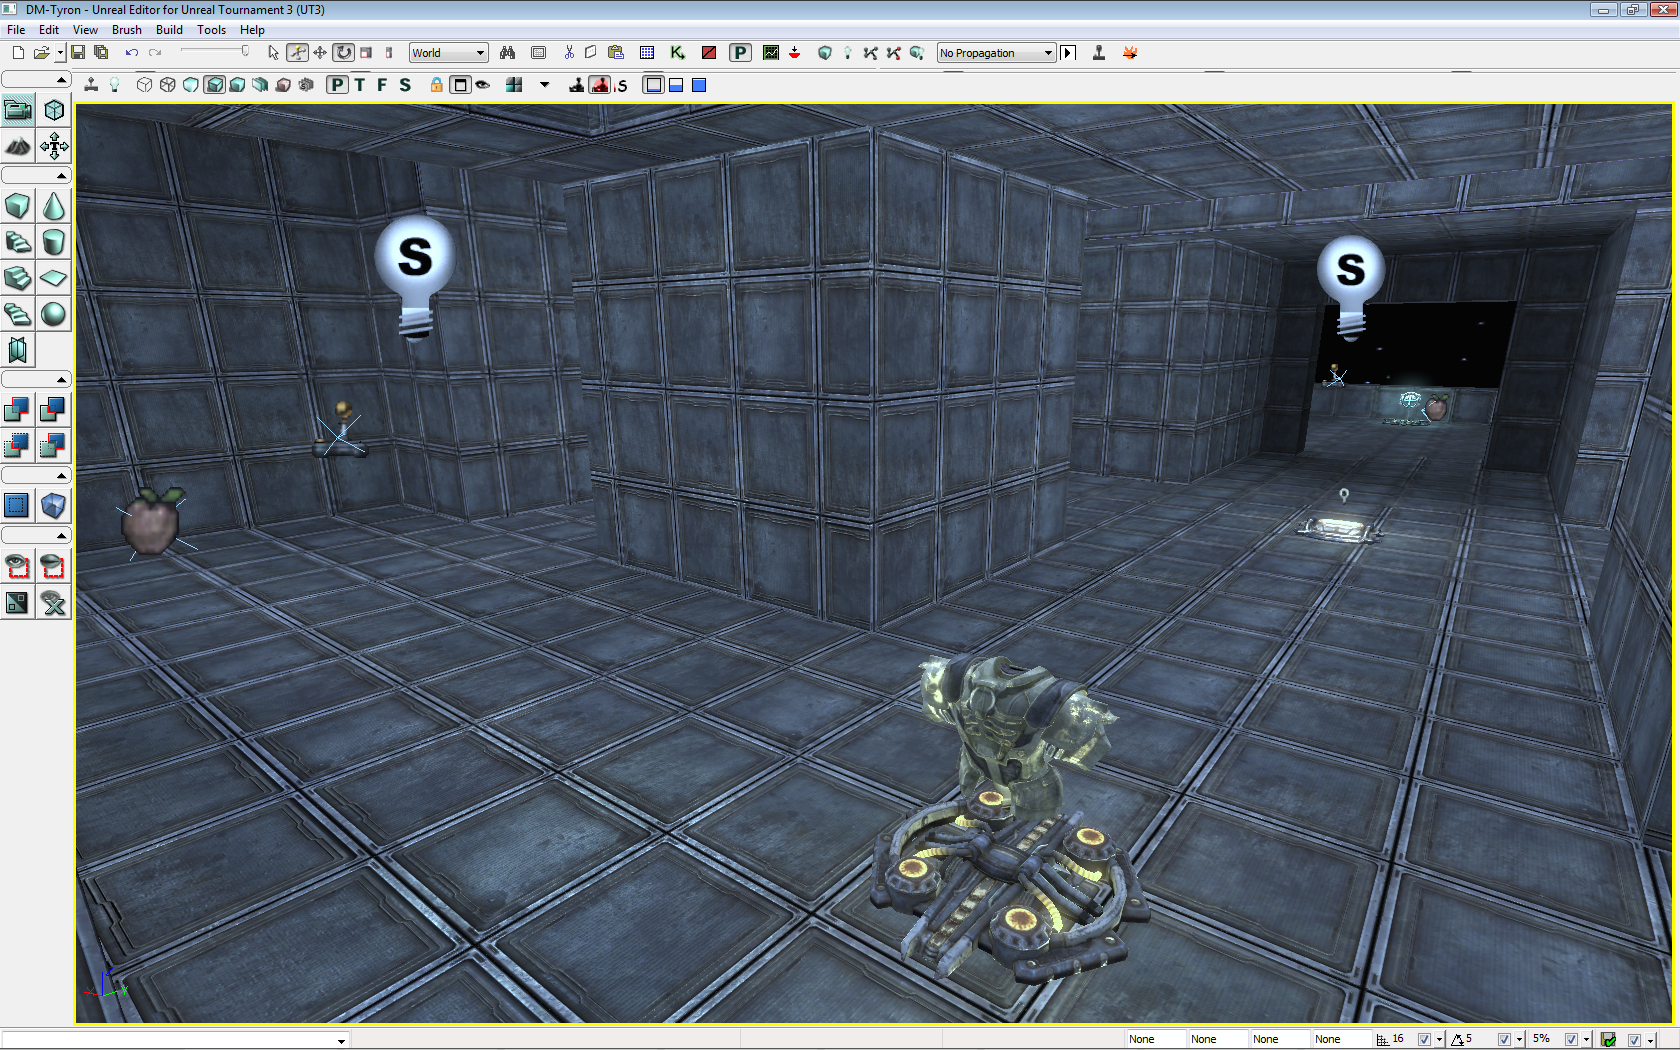
Task: Open the No Propagation dropdown
Action: tap(996, 53)
